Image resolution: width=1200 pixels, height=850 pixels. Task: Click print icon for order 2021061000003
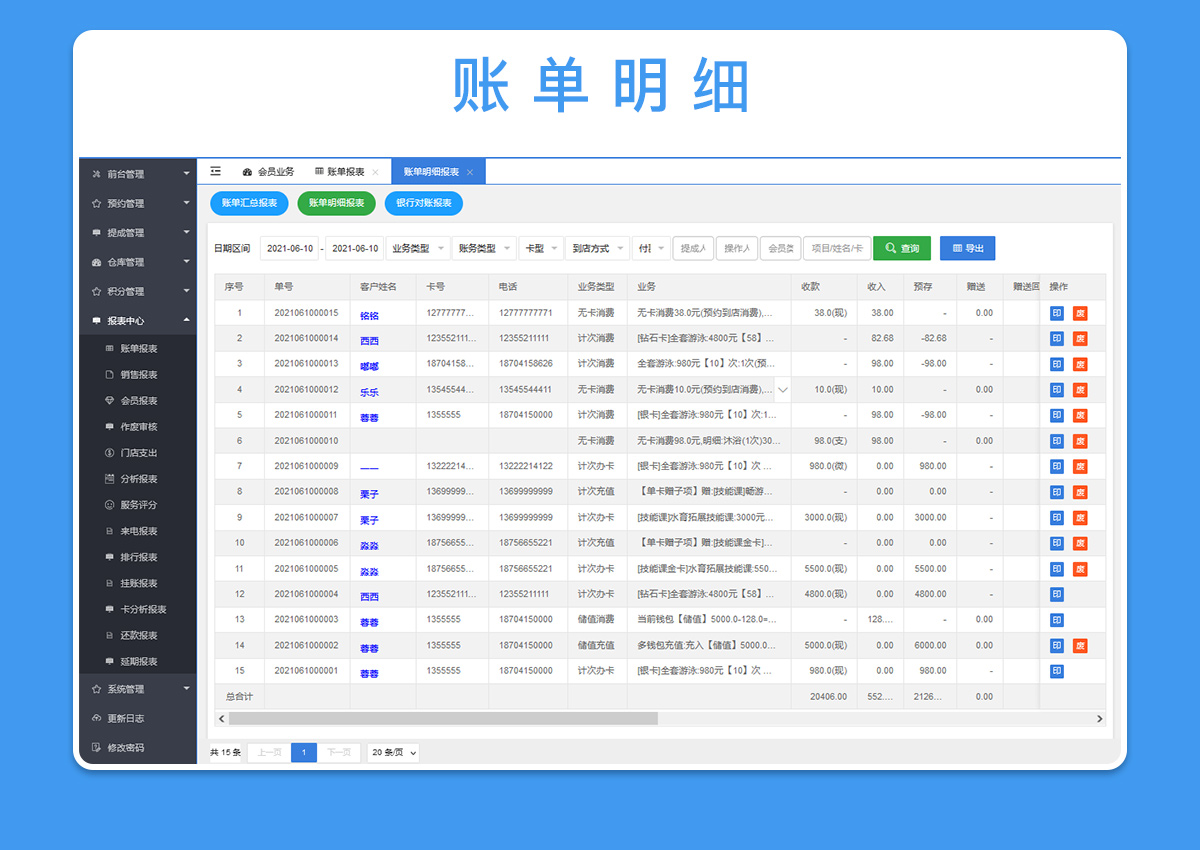[1057, 620]
